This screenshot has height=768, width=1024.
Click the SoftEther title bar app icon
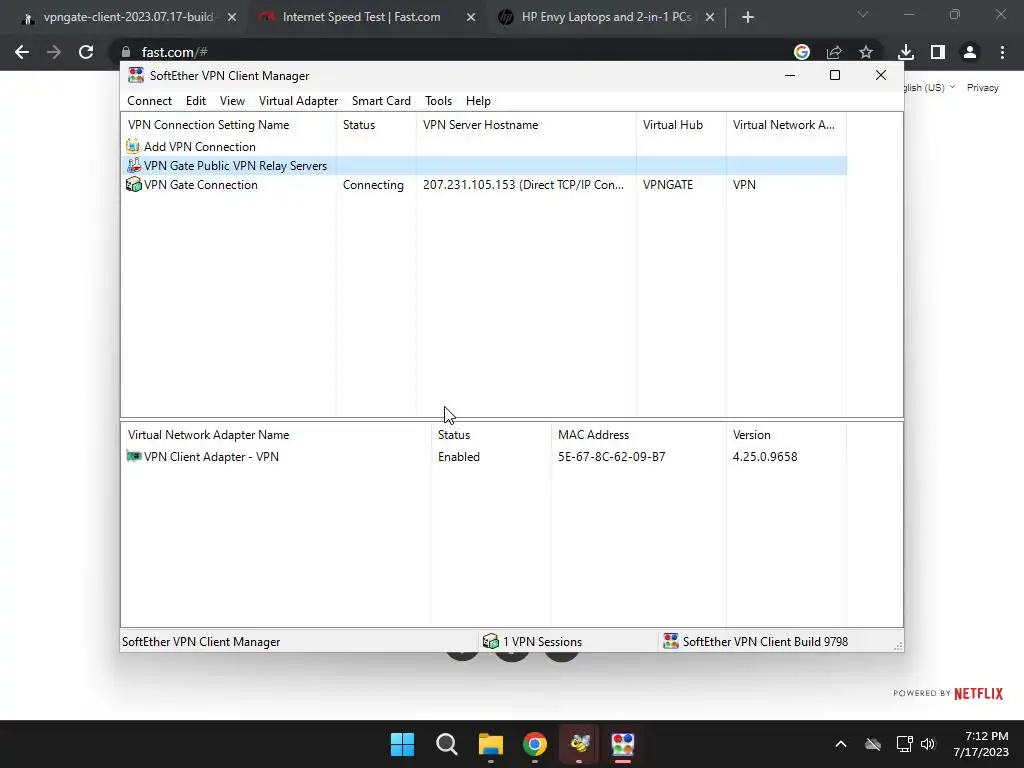[136, 75]
